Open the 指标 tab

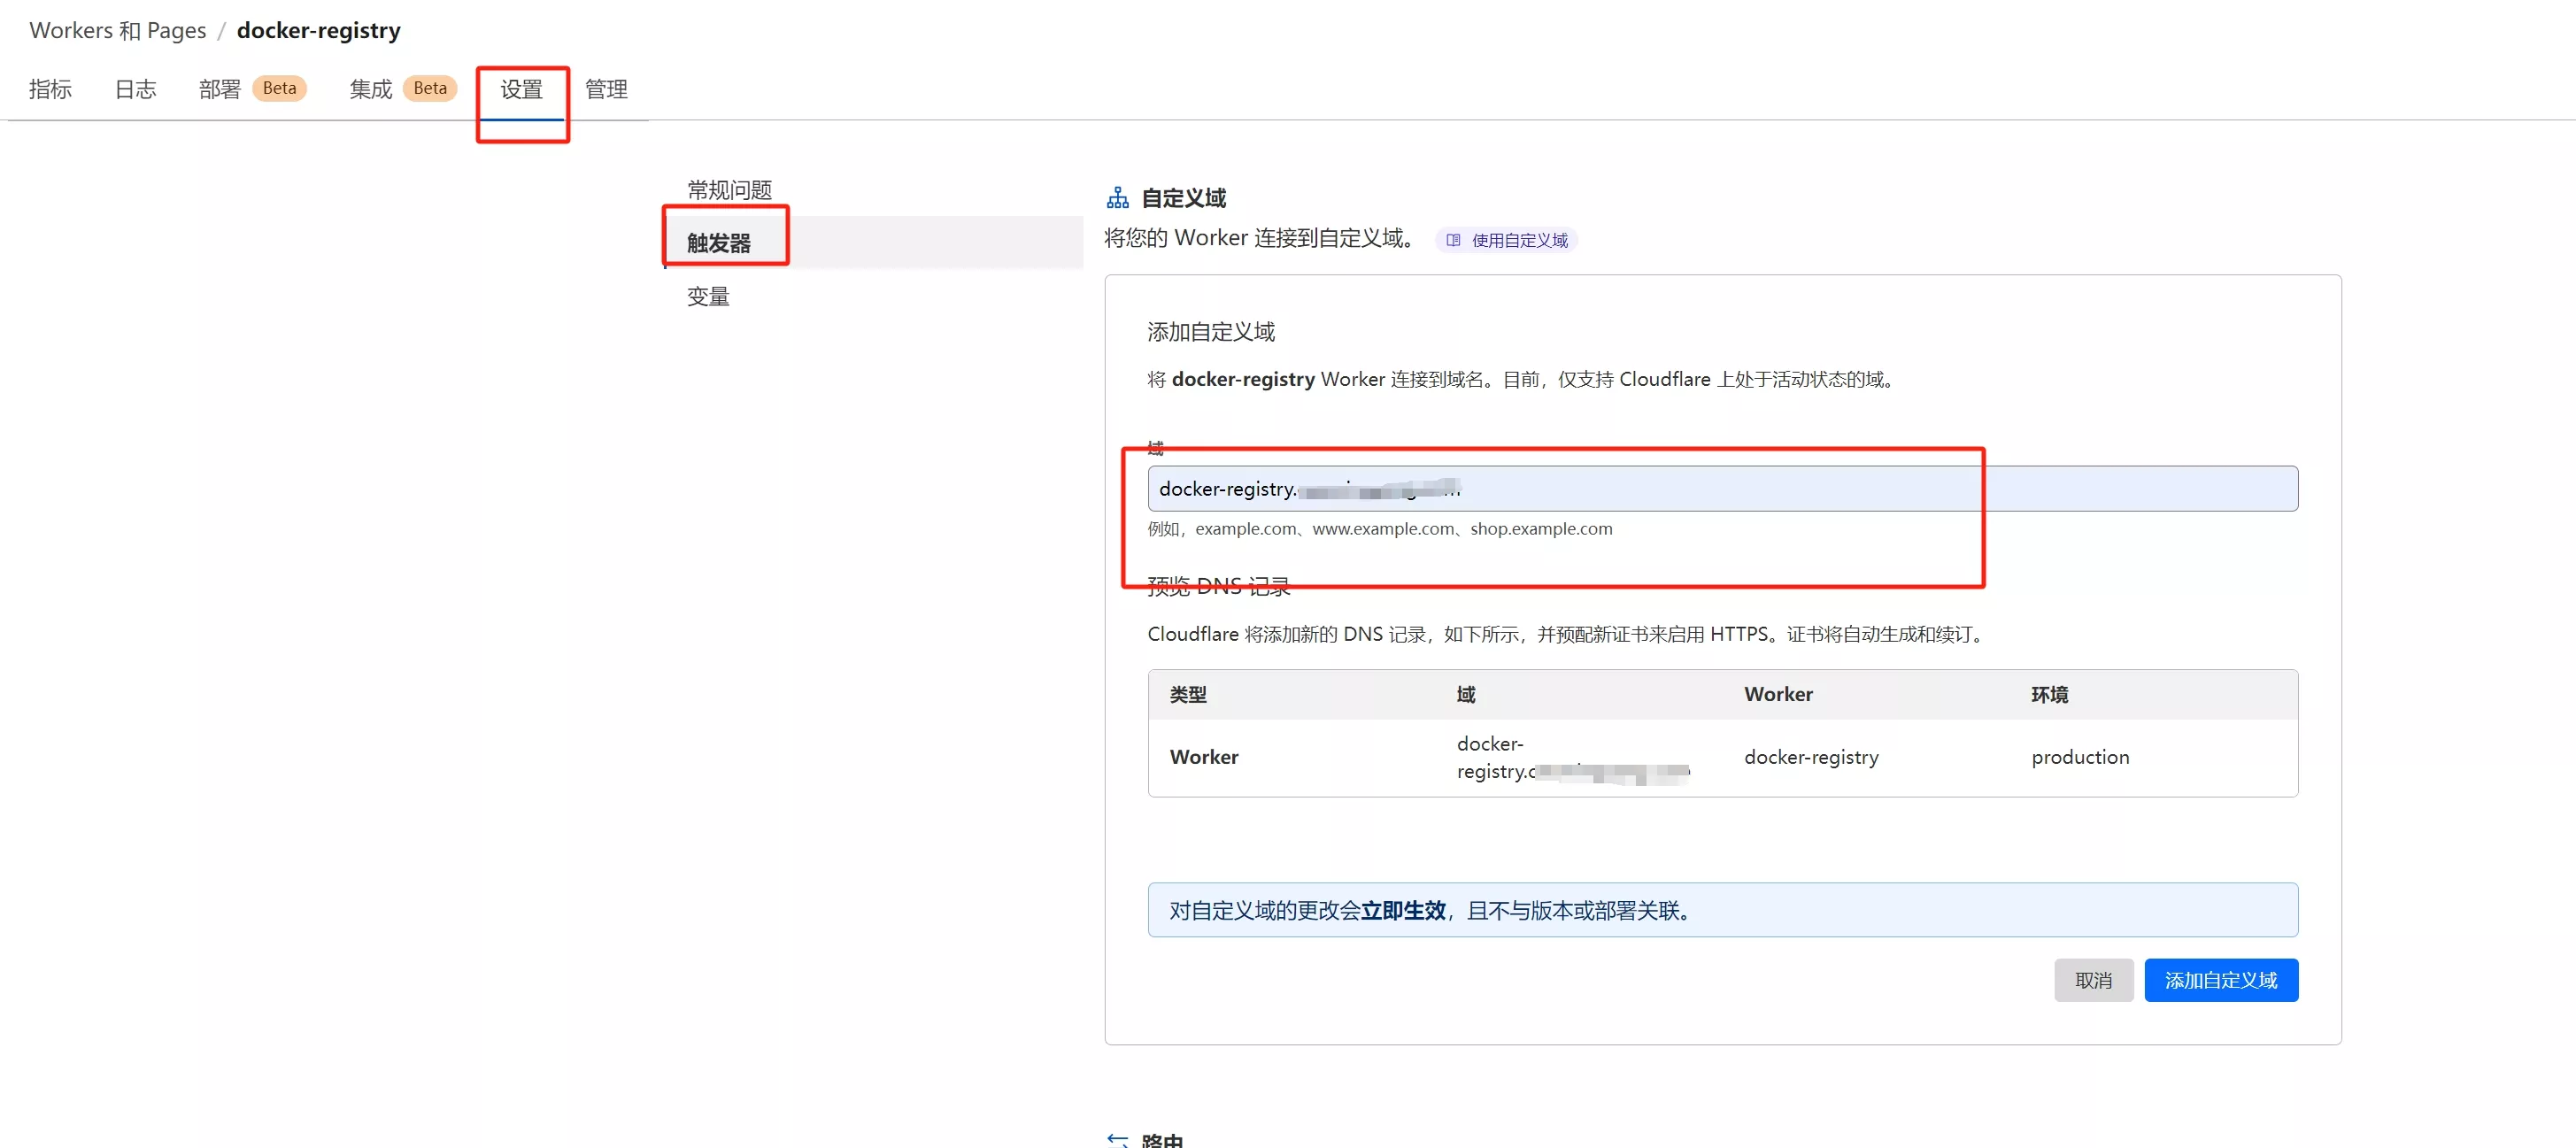[50, 89]
